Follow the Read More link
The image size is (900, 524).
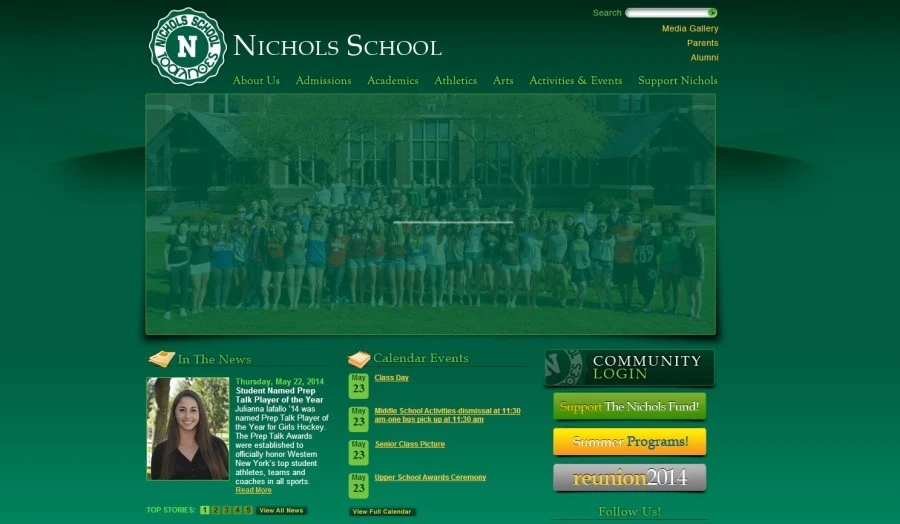pos(253,490)
